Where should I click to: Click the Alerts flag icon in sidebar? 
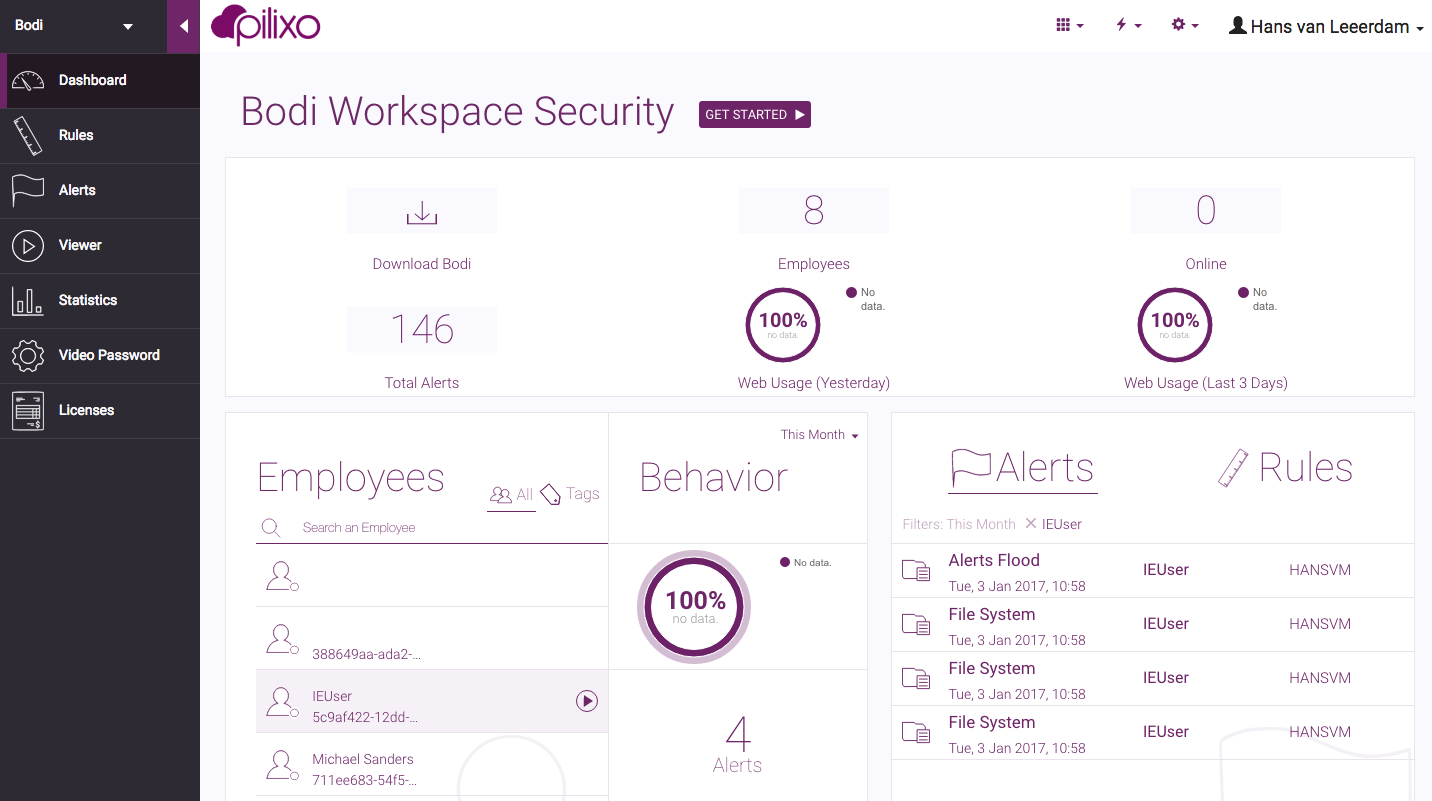coord(28,190)
